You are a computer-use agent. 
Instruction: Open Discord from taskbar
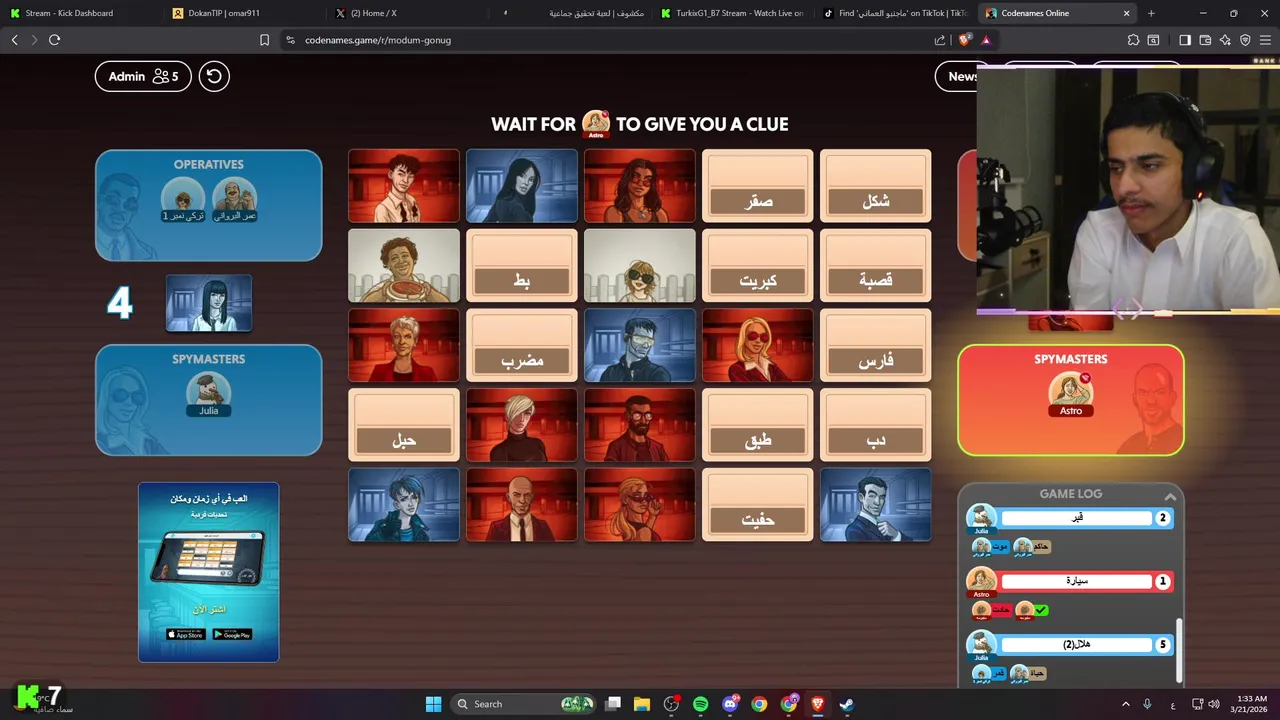pyautogui.click(x=730, y=704)
